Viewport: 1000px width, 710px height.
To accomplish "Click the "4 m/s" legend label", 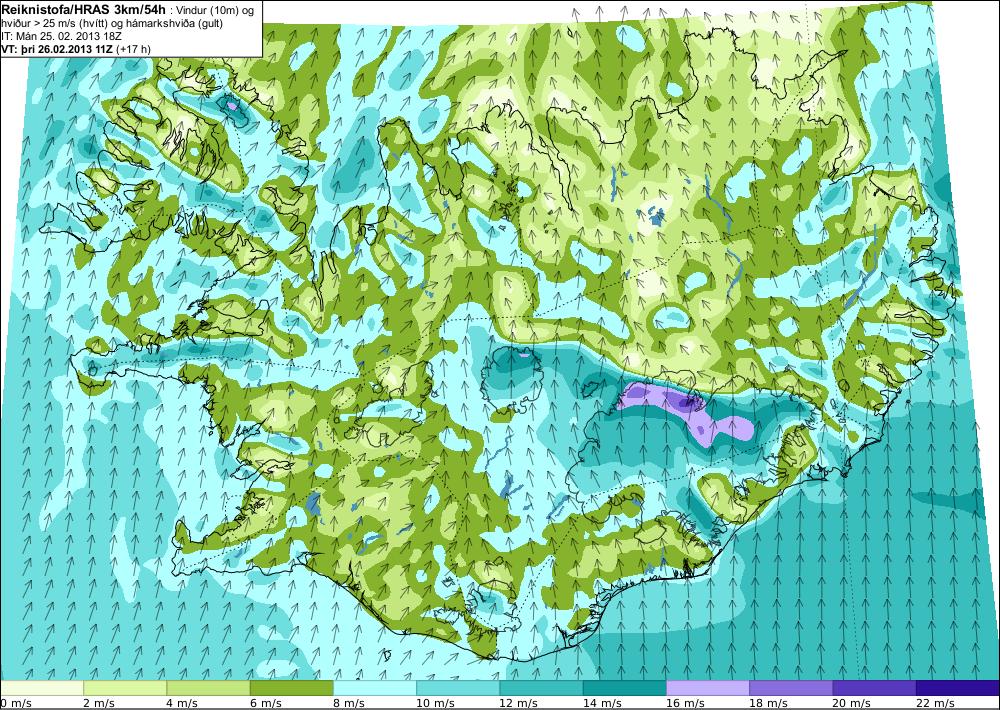I will tap(182, 703).
